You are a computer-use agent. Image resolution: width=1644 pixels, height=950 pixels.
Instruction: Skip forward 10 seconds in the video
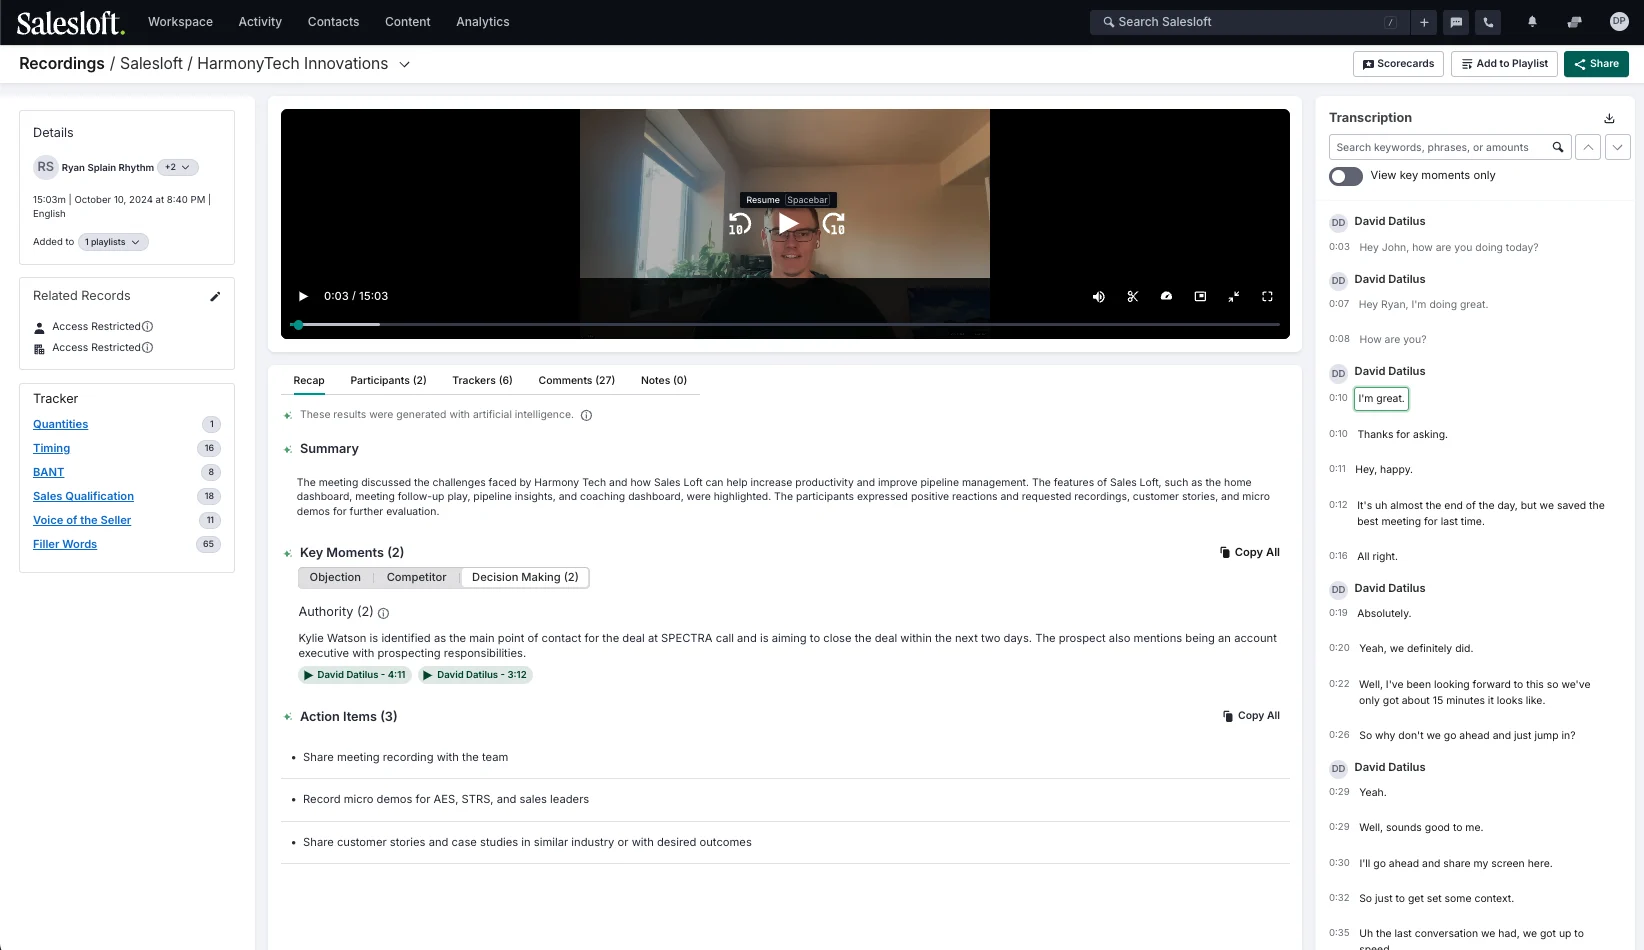(x=834, y=224)
